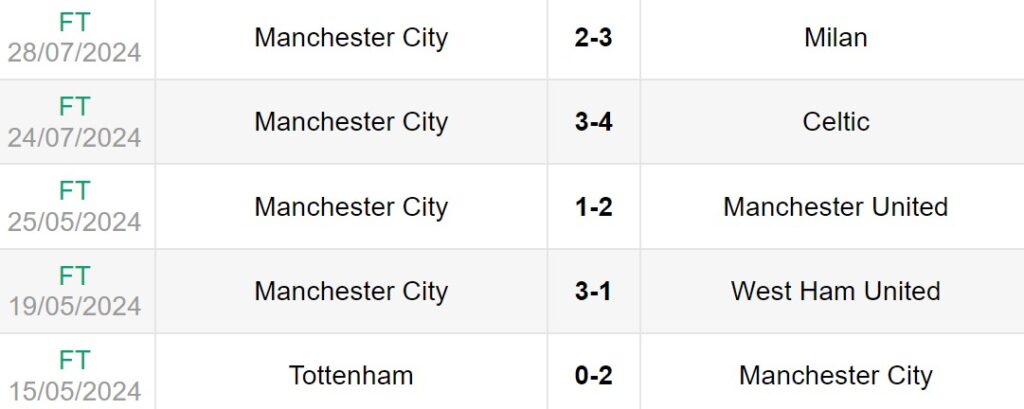The height and width of the screenshot is (409, 1024).
Task: Open the 1-2 match score
Action: pos(594,207)
